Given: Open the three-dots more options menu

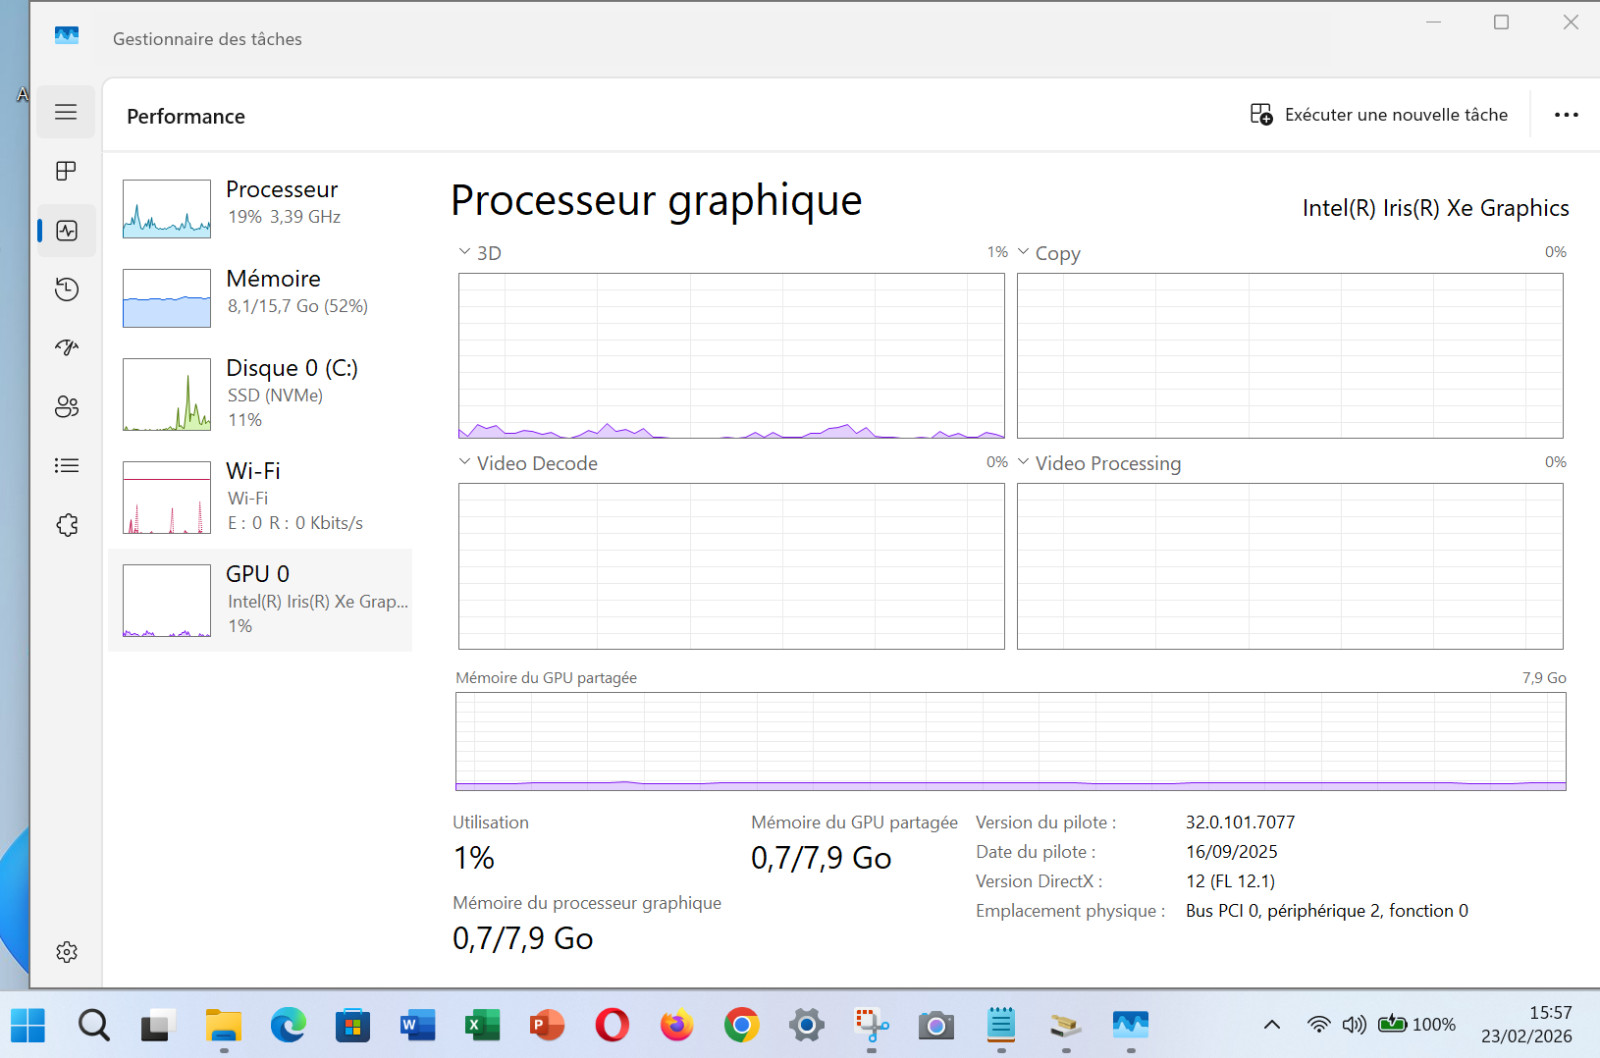Looking at the screenshot, I should pos(1566,115).
